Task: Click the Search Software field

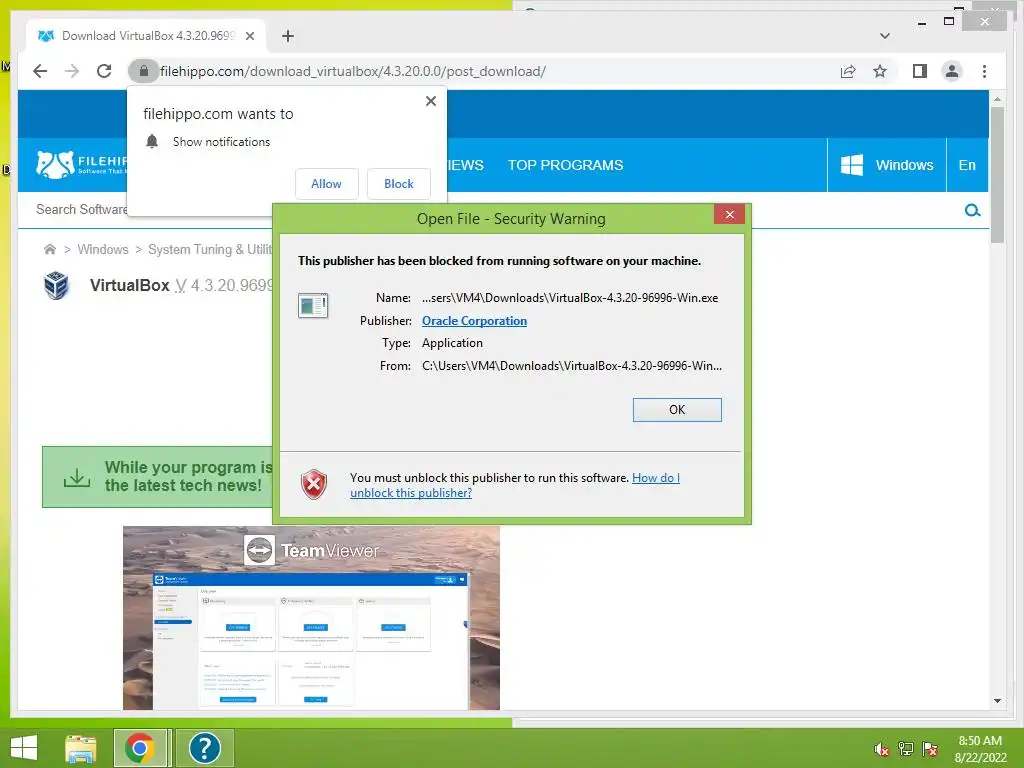Action: pyautogui.click(x=82, y=210)
